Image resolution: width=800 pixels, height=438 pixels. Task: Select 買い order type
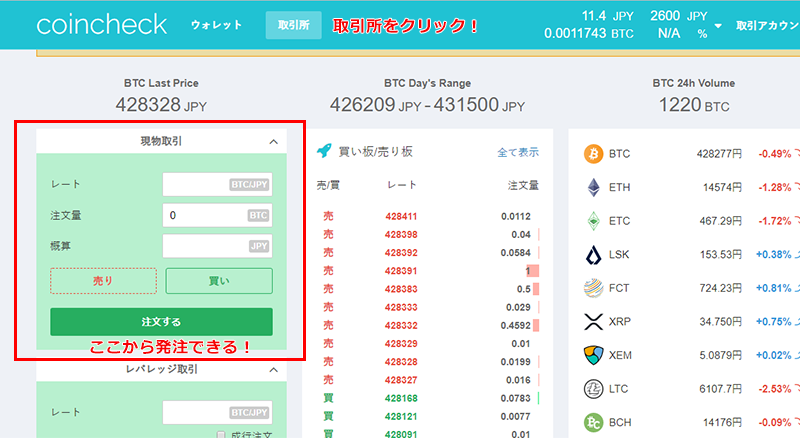pos(219,281)
